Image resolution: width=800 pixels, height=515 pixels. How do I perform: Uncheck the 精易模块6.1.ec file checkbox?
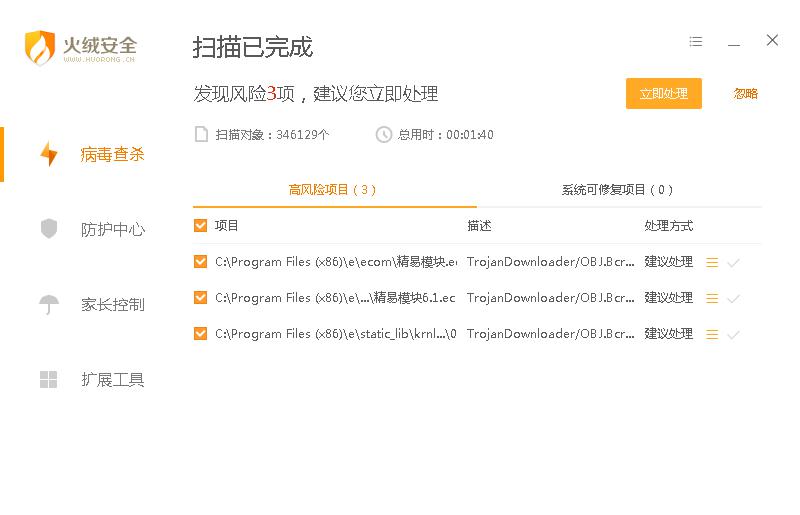click(201, 298)
